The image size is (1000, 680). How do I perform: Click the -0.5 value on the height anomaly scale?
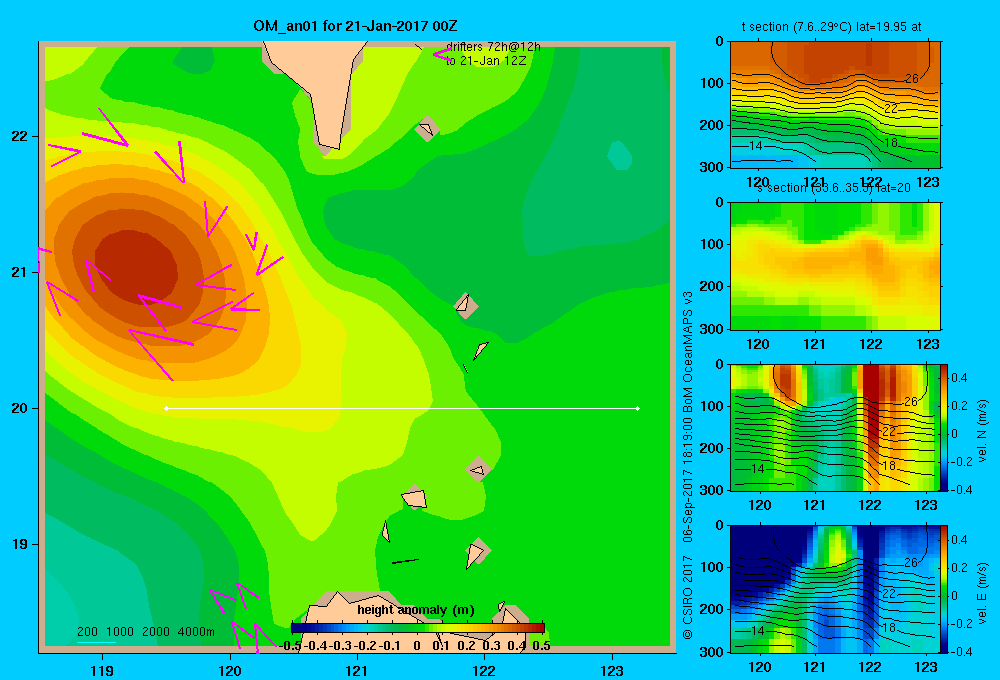tap(290, 646)
